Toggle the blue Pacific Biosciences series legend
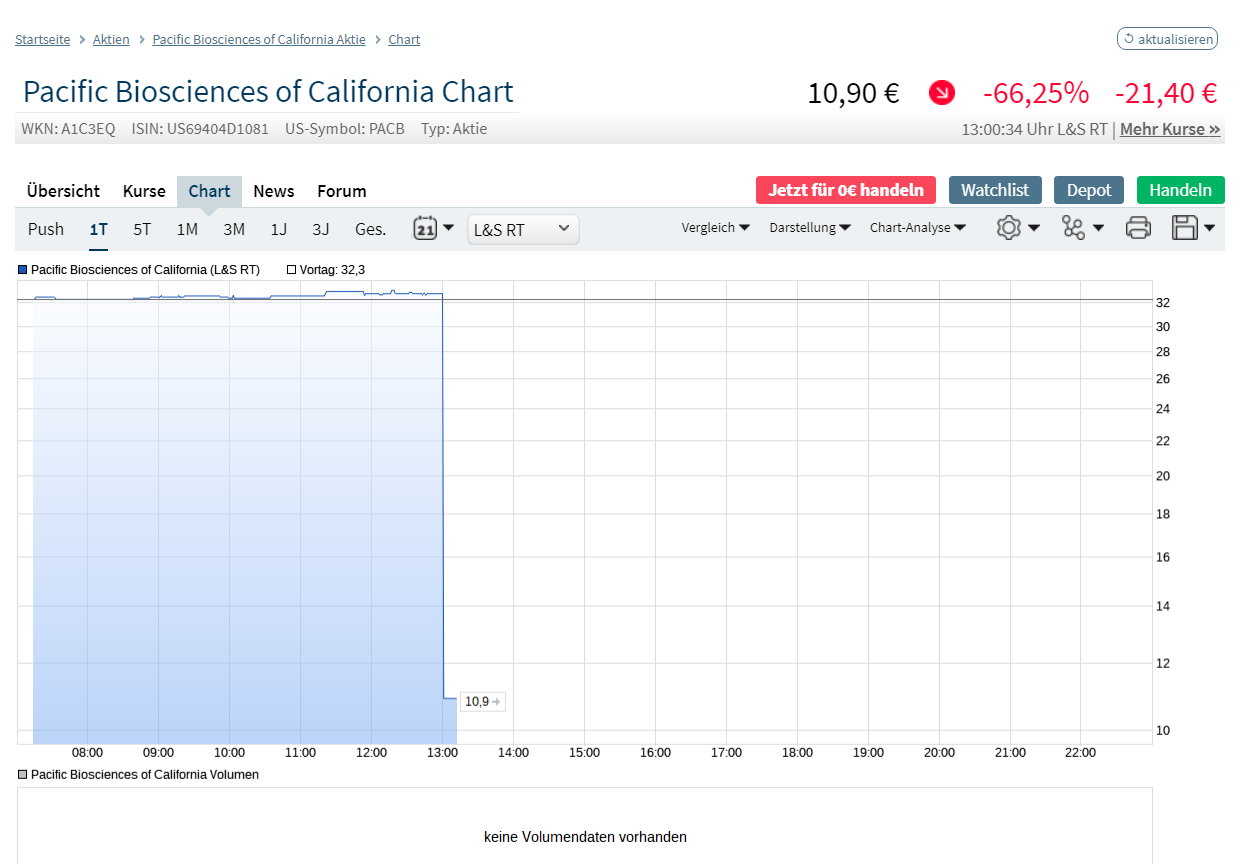Screen dimensions: 1244x864 coord(23,270)
